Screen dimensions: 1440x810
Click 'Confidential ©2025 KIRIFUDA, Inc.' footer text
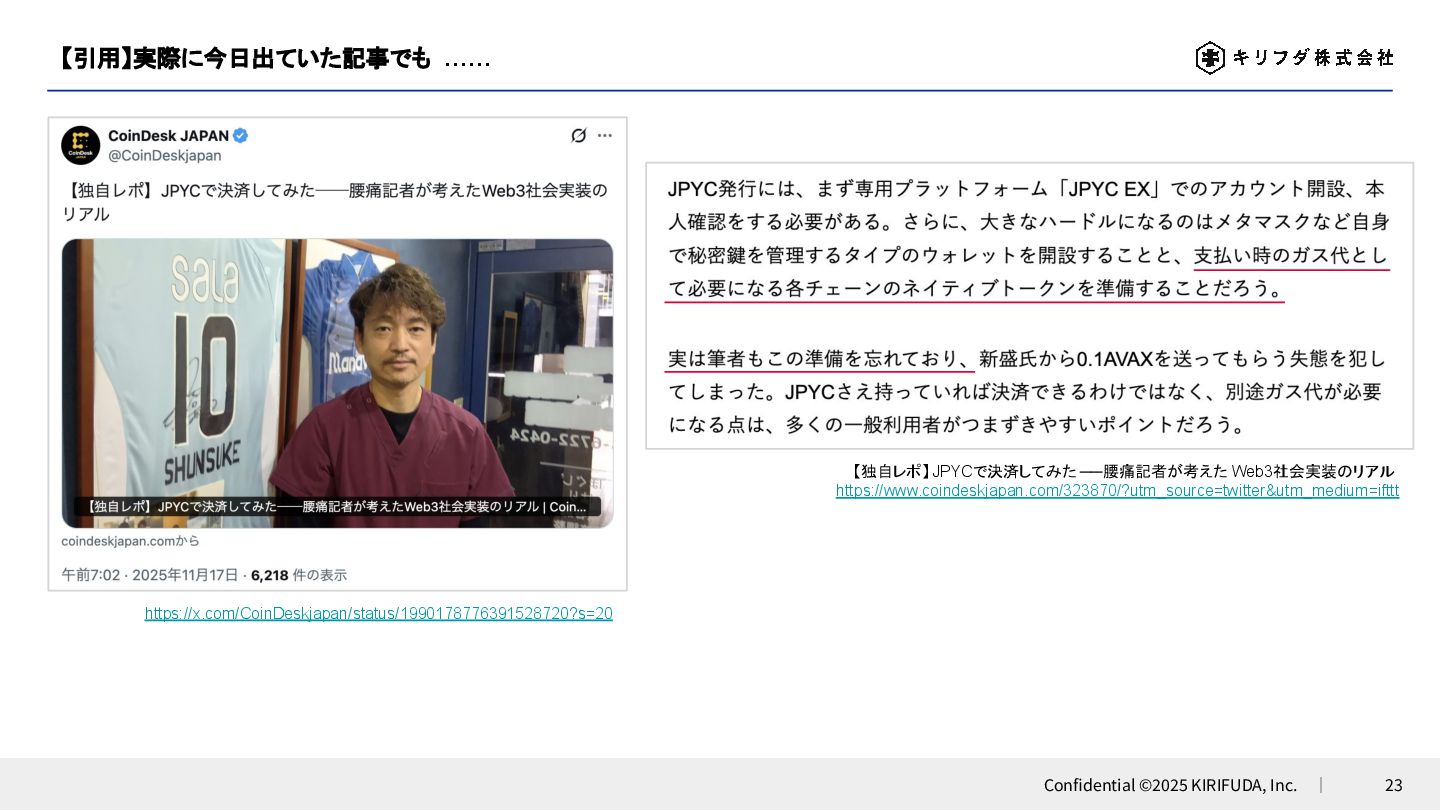[x=1170, y=785]
